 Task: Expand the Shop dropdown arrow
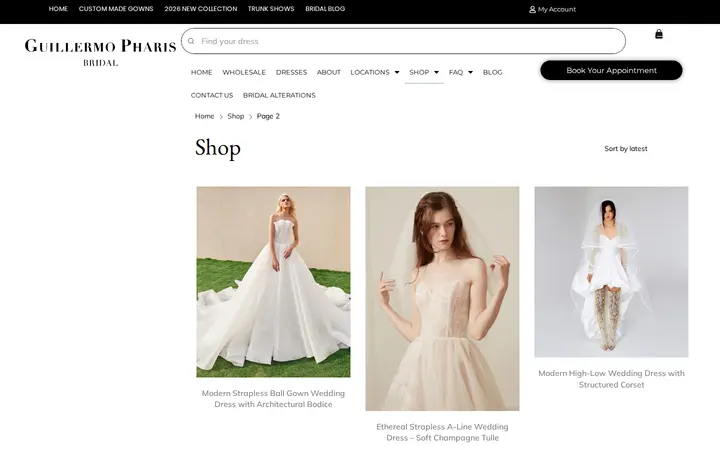[x=436, y=72]
